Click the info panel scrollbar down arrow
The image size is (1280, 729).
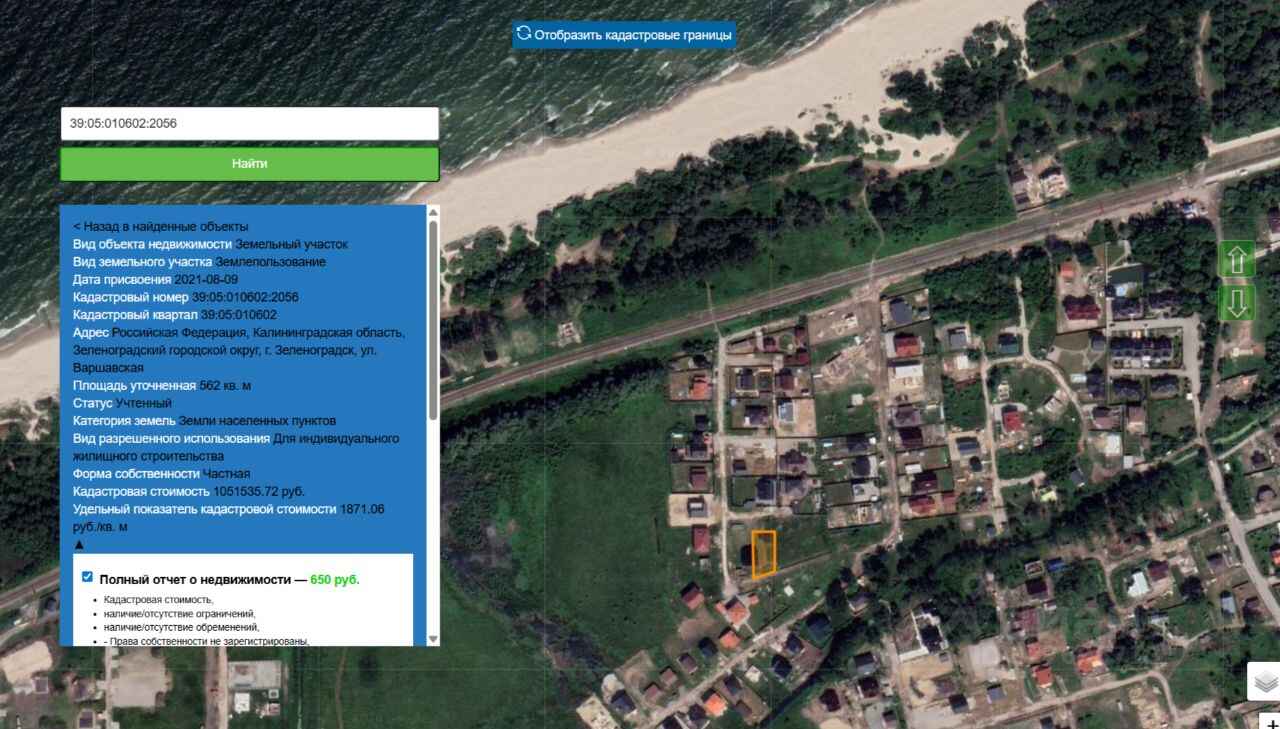pyautogui.click(x=433, y=639)
